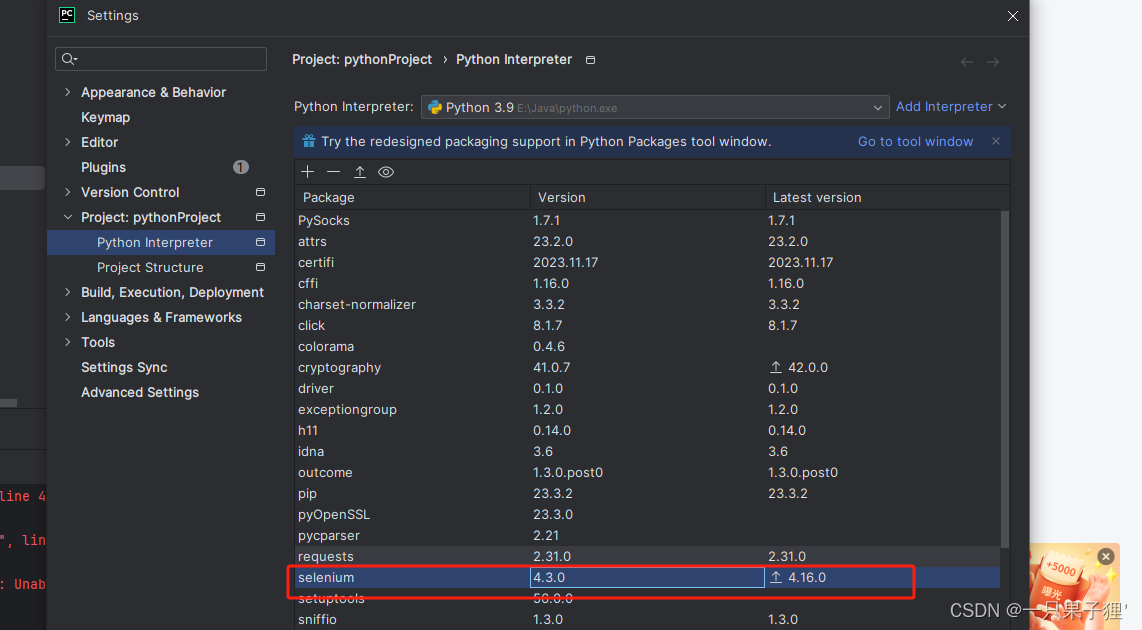Click the uninstall package minus icon
1142x630 pixels.
click(x=334, y=172)
